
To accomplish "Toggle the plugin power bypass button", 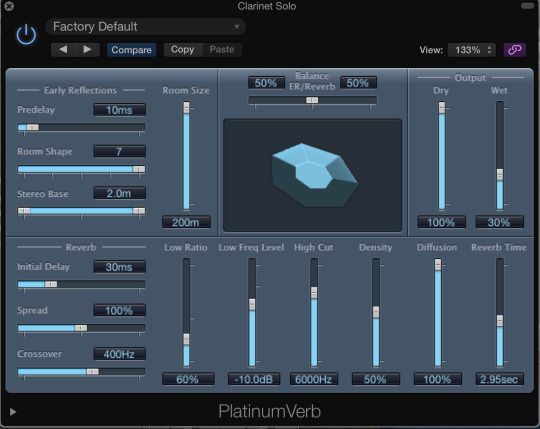I will pyautogui.click(x=26, y=35).
